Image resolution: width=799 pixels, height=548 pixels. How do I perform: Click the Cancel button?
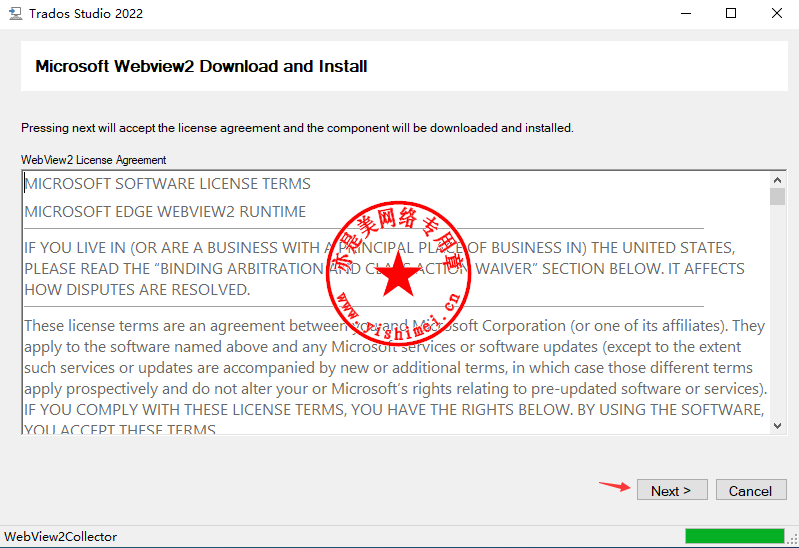[x=751, y=490]
